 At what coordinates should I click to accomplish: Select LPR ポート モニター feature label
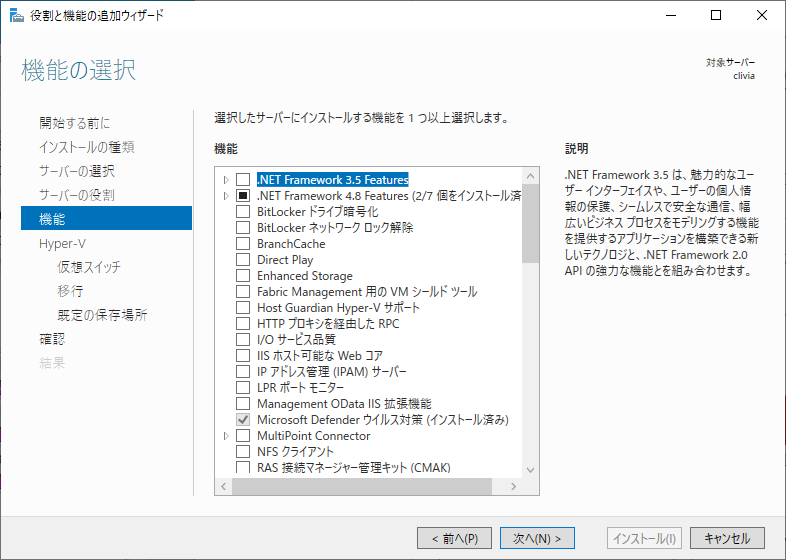point(300,388)
